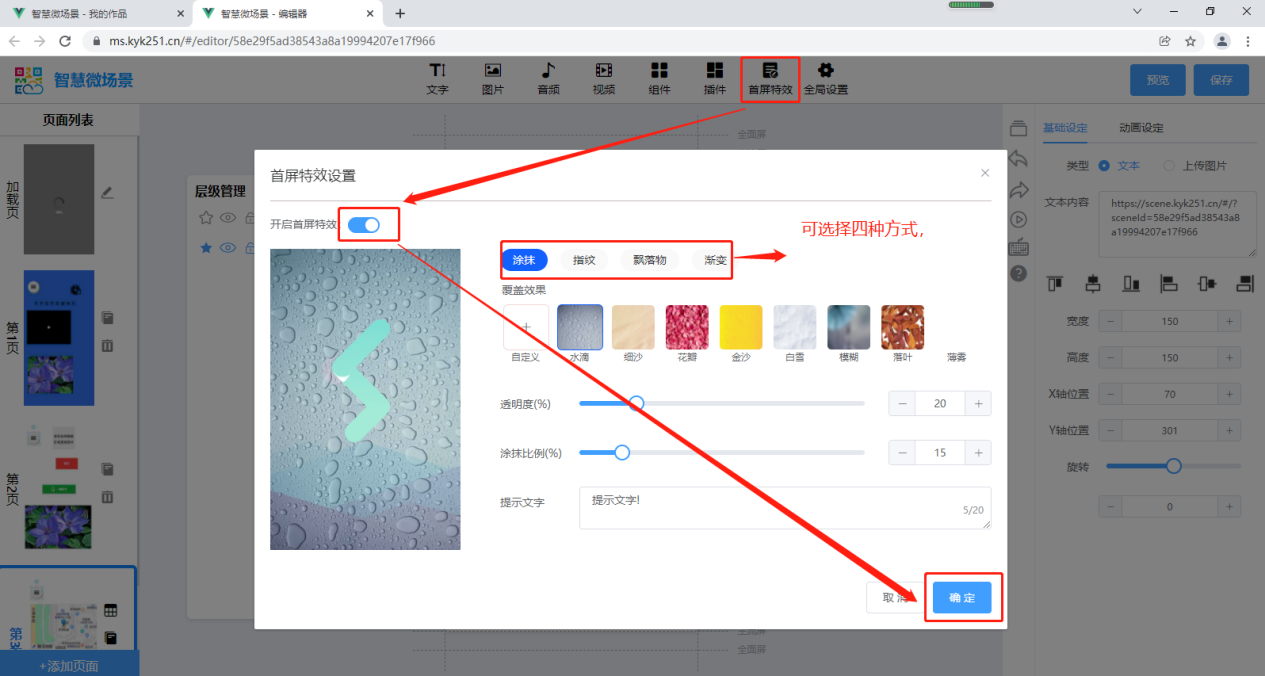Image resolution: width=1265 pixels, height=676 pixels.
Task: Open the 组件 components menu
Action: 659,78
